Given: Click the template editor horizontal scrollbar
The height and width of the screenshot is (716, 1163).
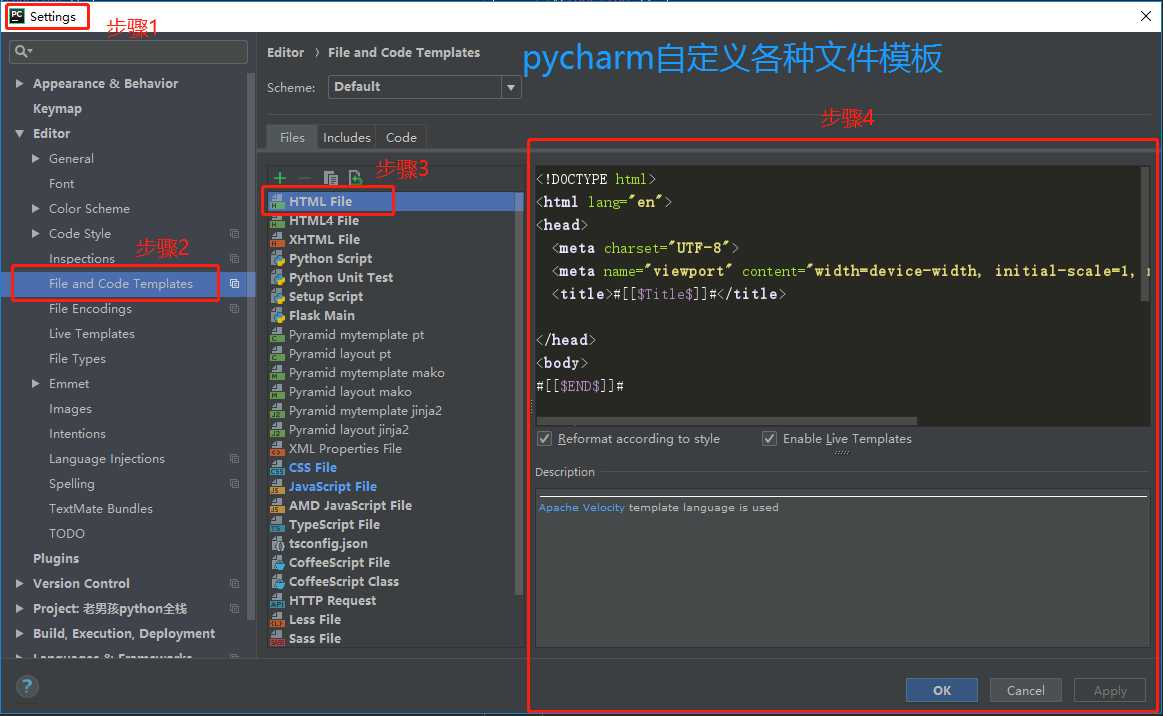Looking at the screenshot, I should coord(727,421).
